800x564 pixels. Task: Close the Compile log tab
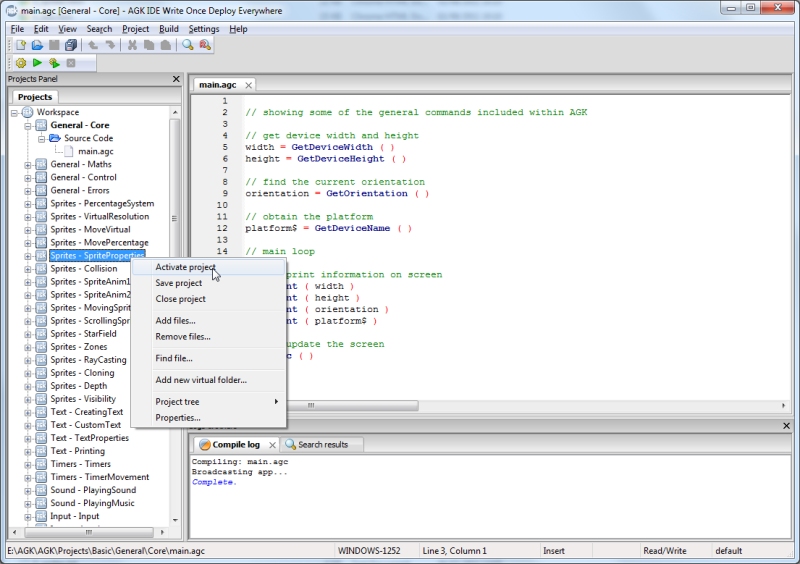pyautogui.click(x=272, y=445)
